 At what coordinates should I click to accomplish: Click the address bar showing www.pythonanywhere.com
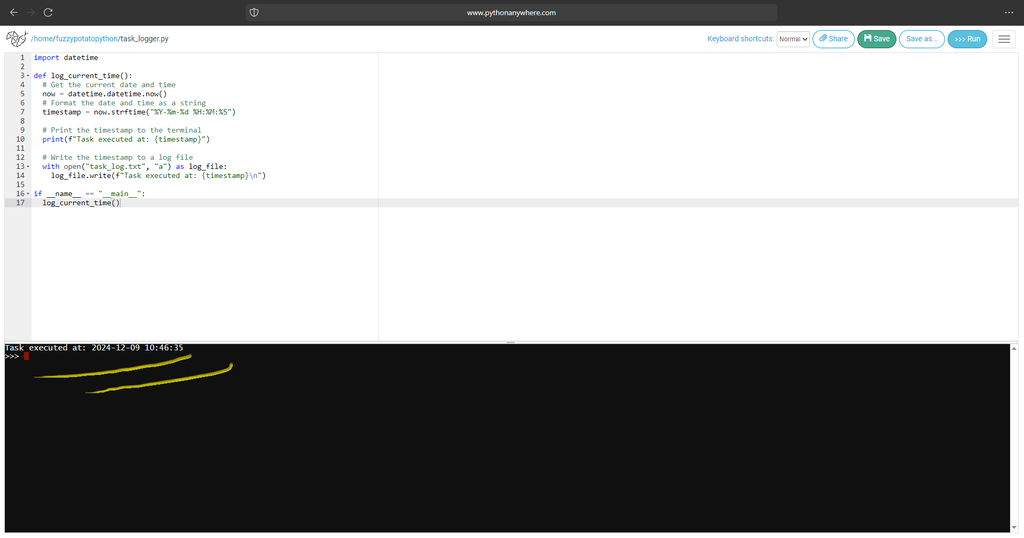tap(511, 12)
